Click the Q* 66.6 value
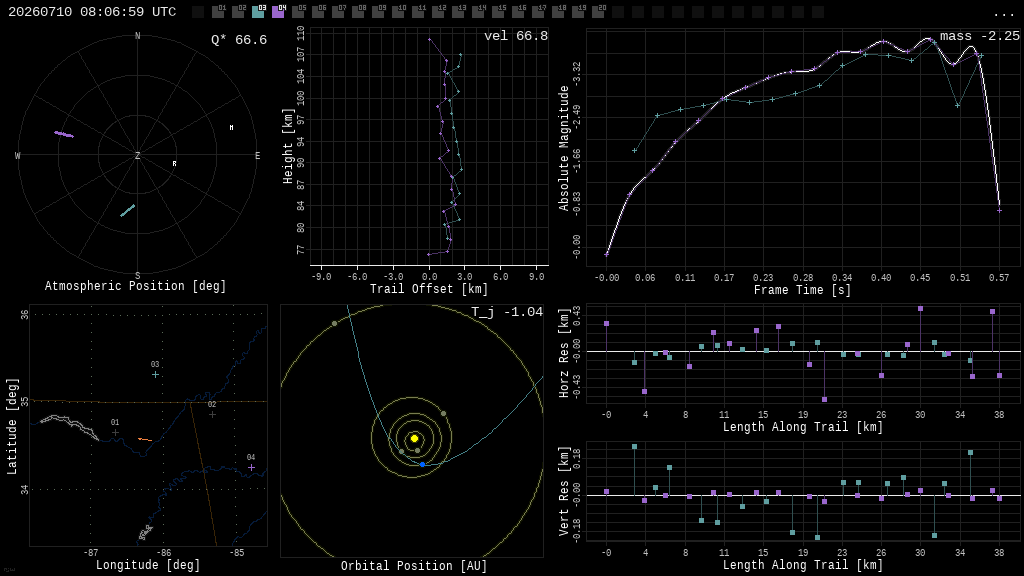This screenshot has height=576, width=1024. point(239,40)
